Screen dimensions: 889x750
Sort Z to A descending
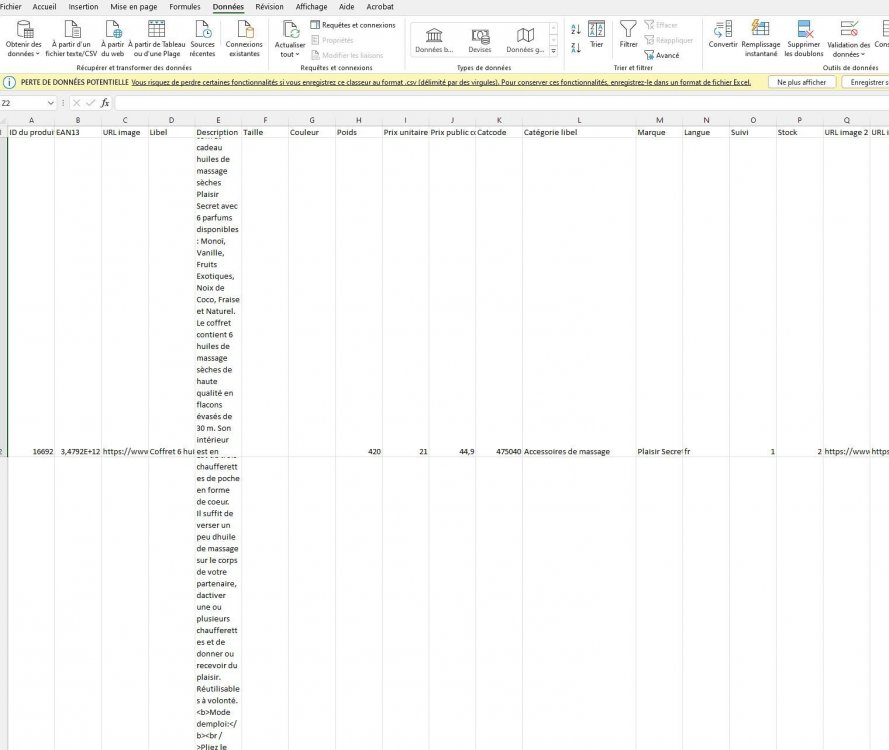pyautogui.click(x=575, y=48)
